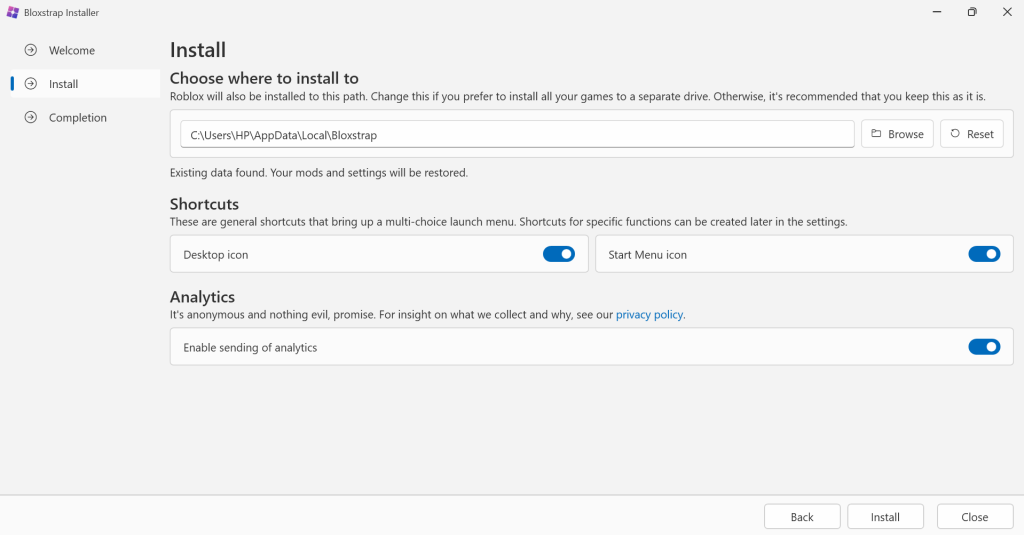Click the folder icon on the Browse button
Image resolution: width=1024 pixels, height=535 pixels.
click(x=876, y=133)
